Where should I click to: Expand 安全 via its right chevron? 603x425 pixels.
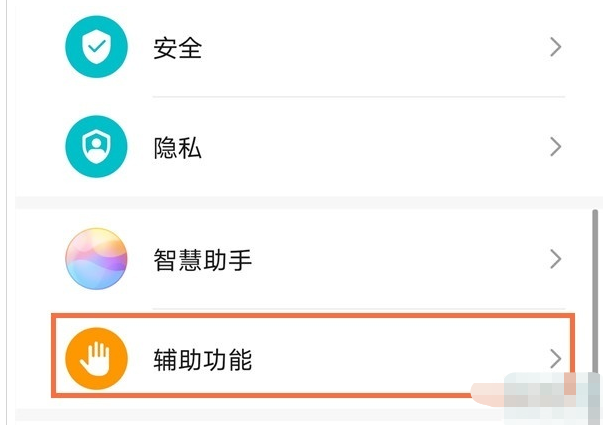pos(556,47)
